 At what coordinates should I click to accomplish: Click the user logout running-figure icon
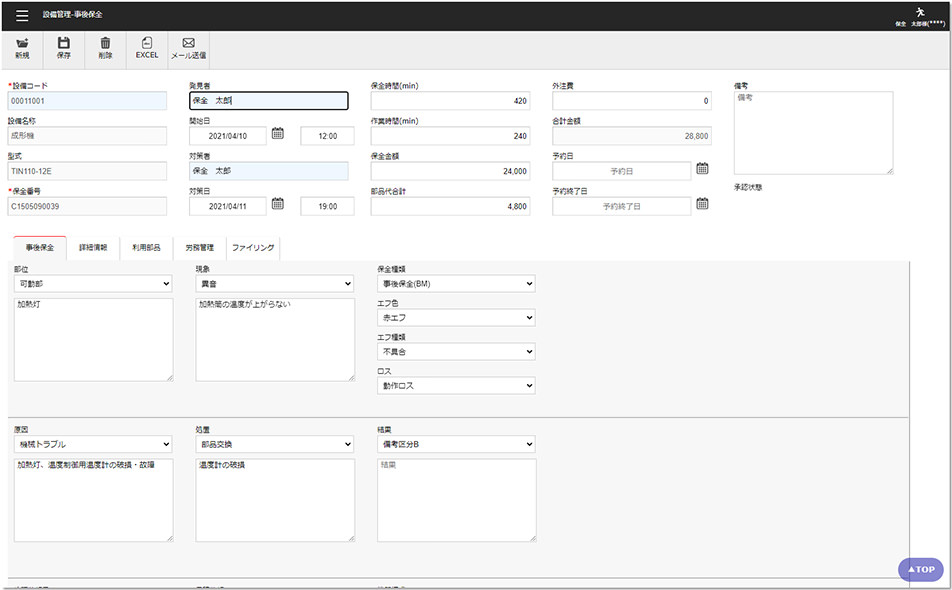tap(920, 12)
